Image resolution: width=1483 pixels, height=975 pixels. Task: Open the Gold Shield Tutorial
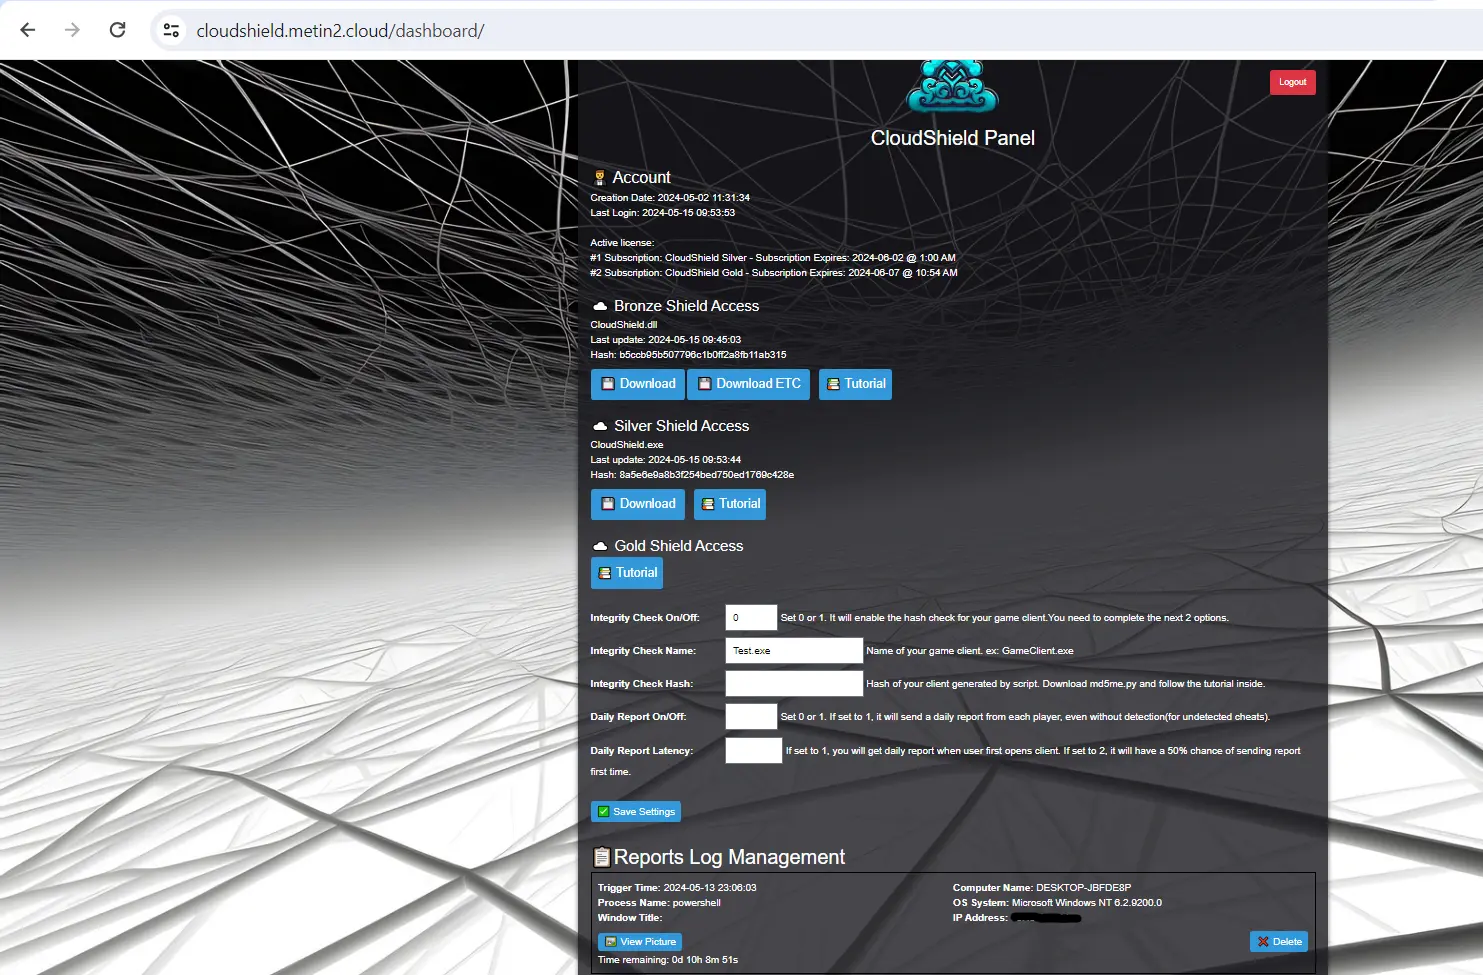pos(627,573)
